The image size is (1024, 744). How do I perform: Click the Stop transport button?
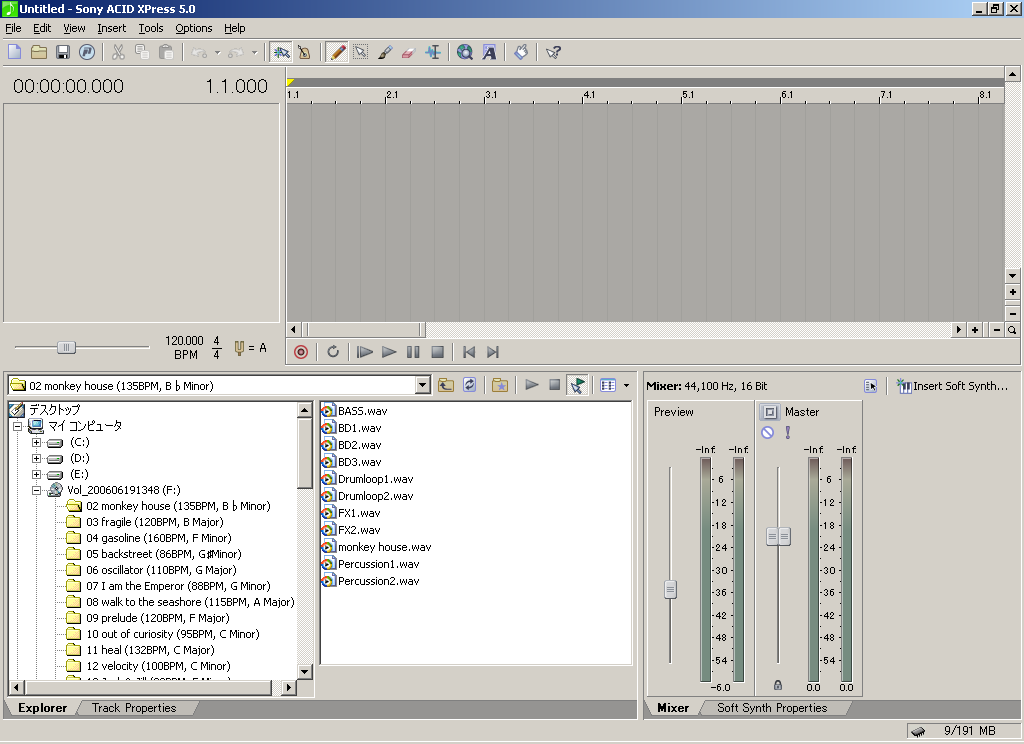[438, 352]
